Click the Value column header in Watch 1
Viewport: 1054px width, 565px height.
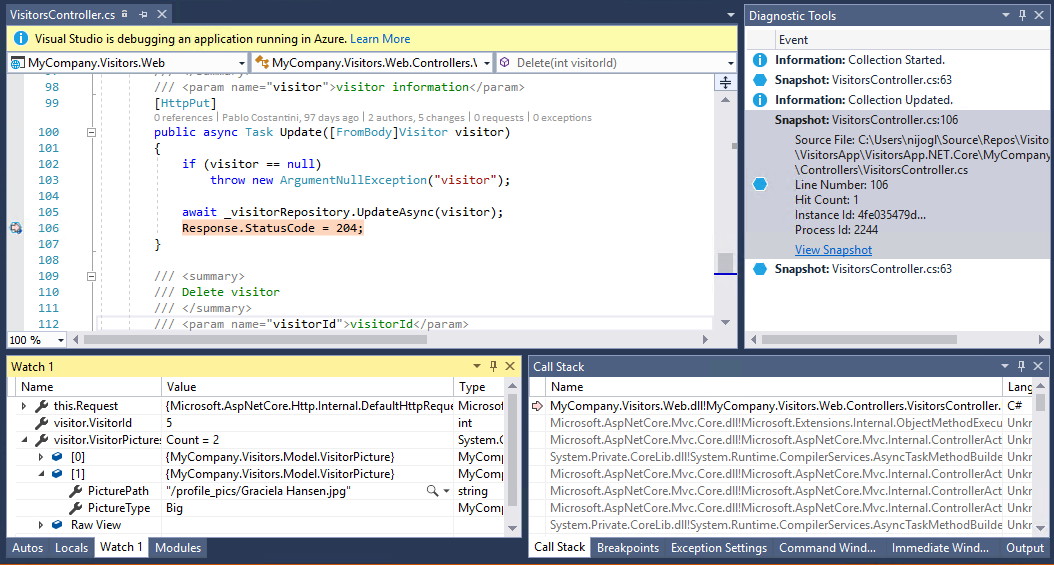[307, 387]
